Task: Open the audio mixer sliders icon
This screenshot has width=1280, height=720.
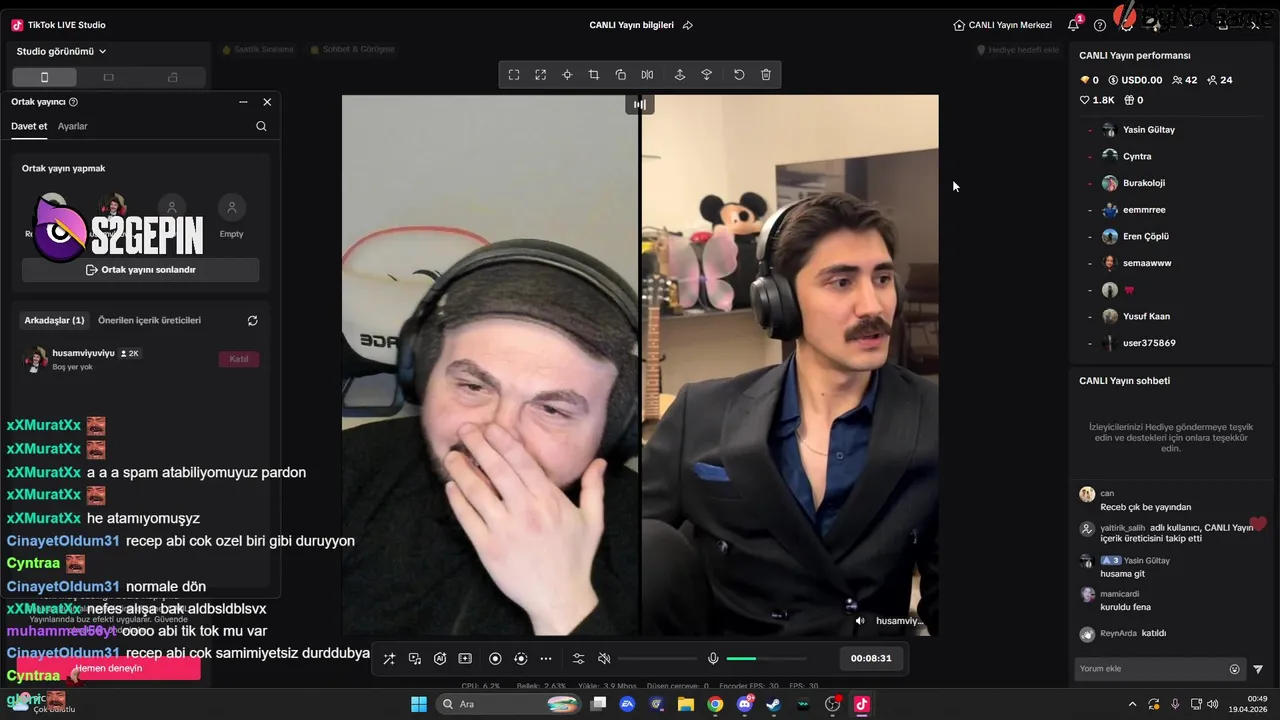Action: click(x=578, y=658)
